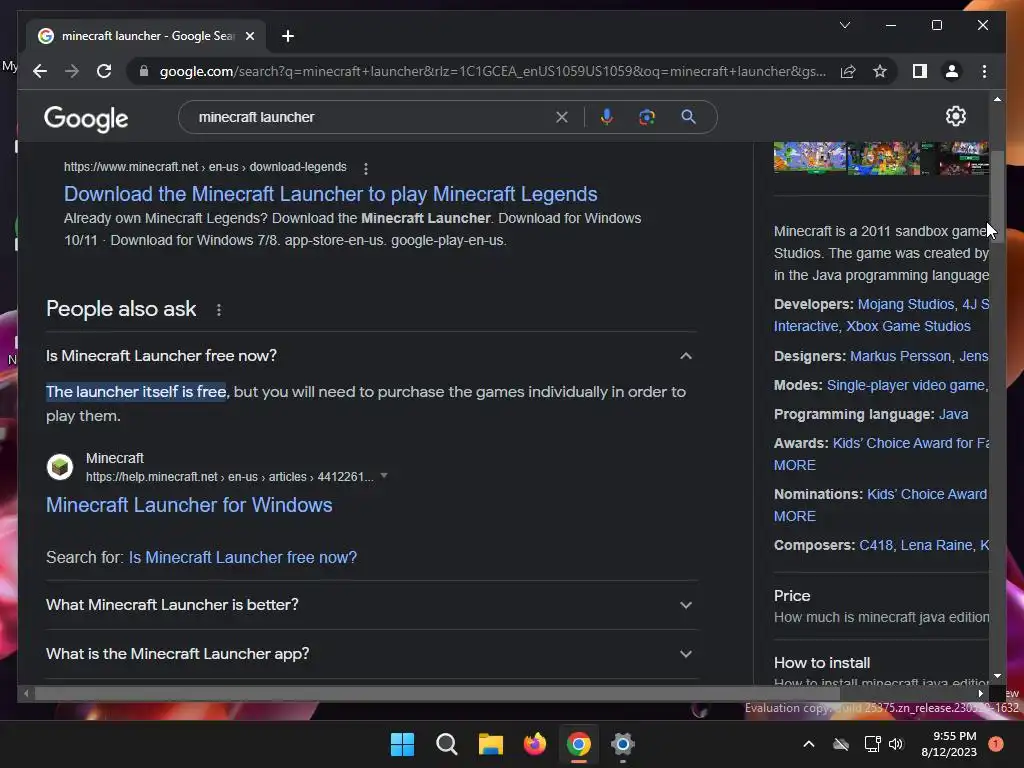Image resolution: width=1024 pixels, height=768 pixels.
Task: Share this page via the share icon
Action: [848, 71]
